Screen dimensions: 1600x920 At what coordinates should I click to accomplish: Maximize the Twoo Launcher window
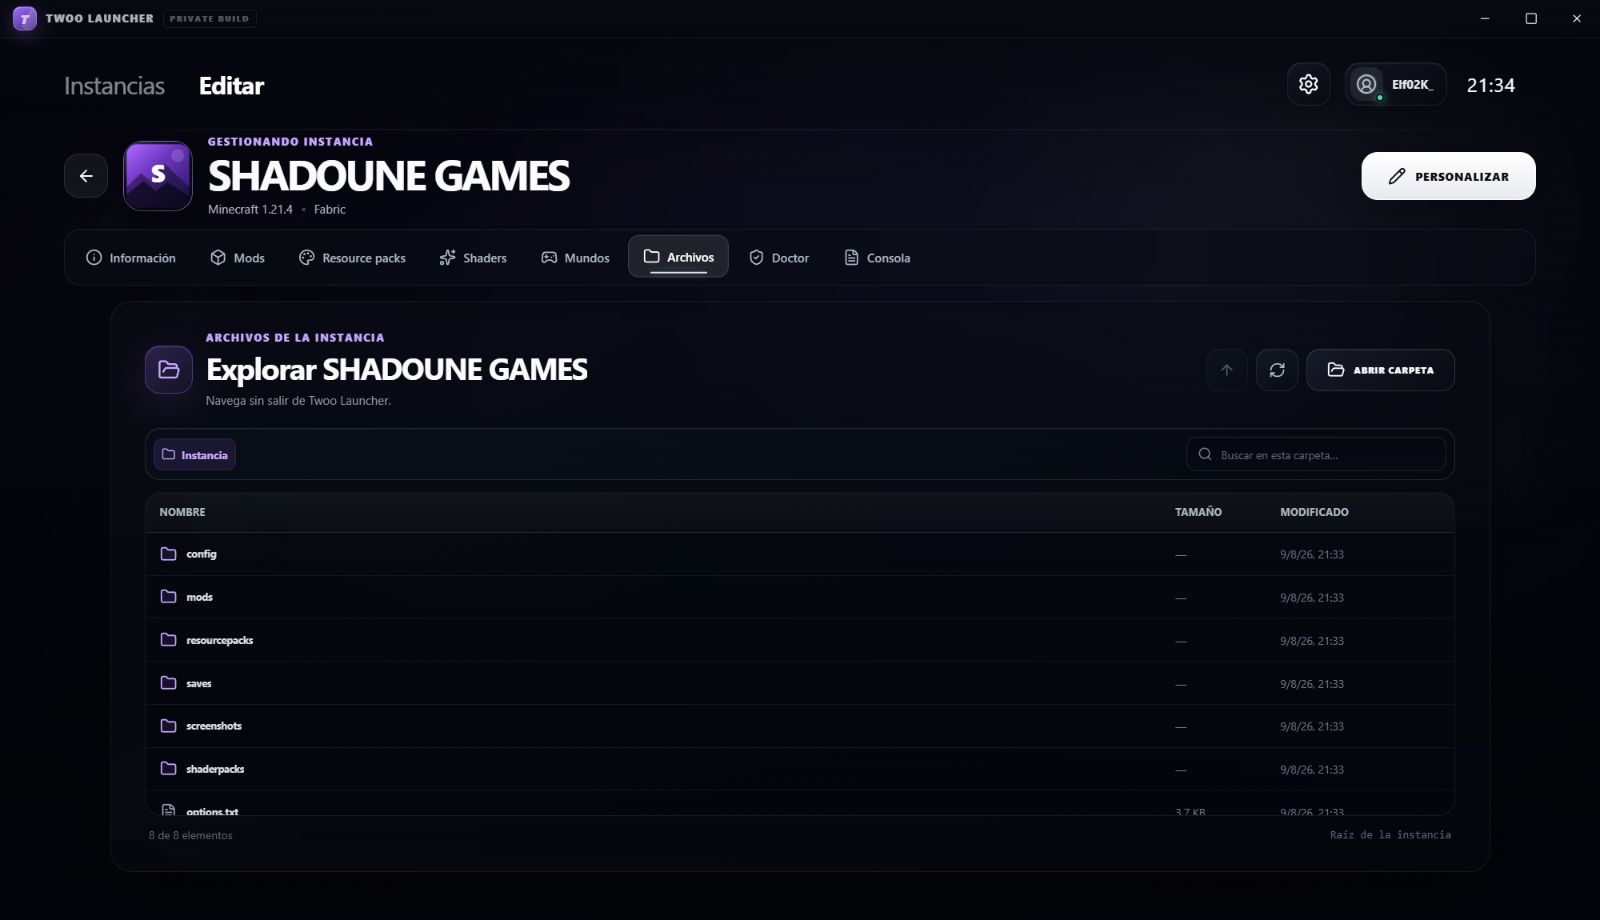[1531, 18]
